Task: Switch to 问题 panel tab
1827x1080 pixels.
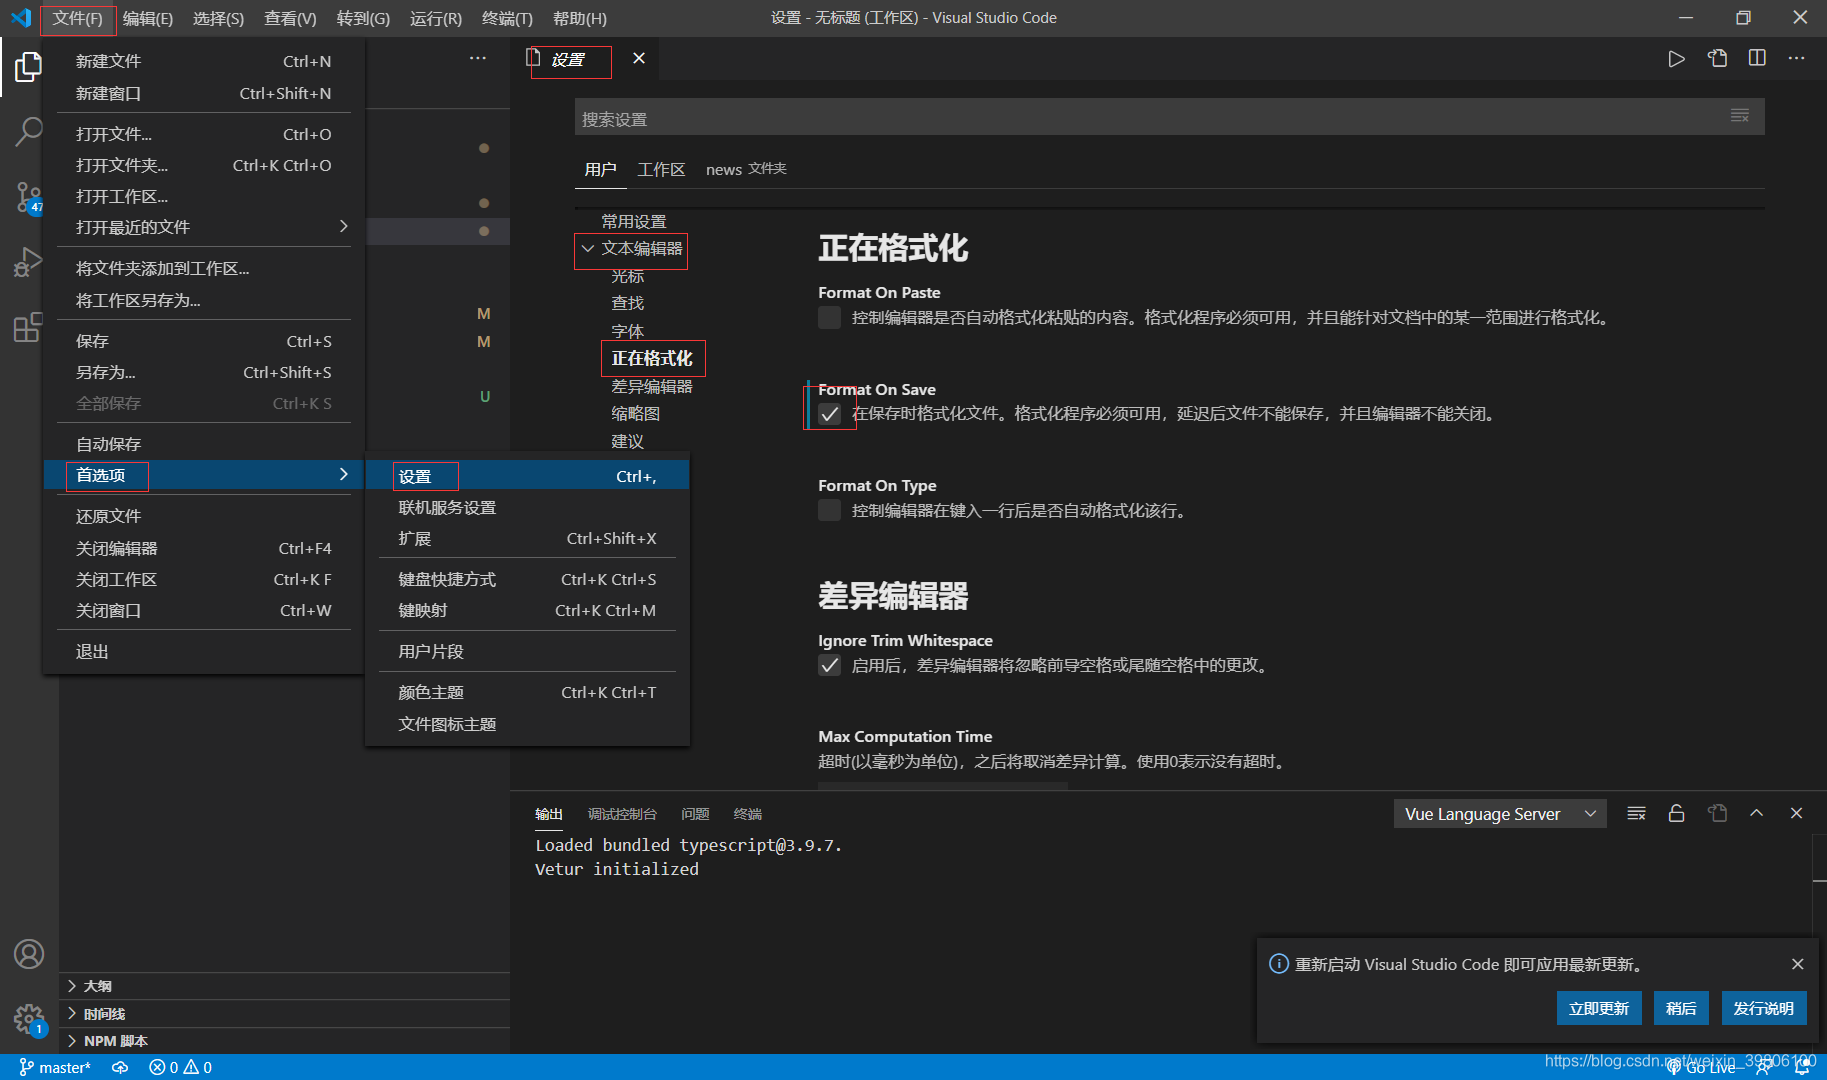Action: [x=695, y=814]
